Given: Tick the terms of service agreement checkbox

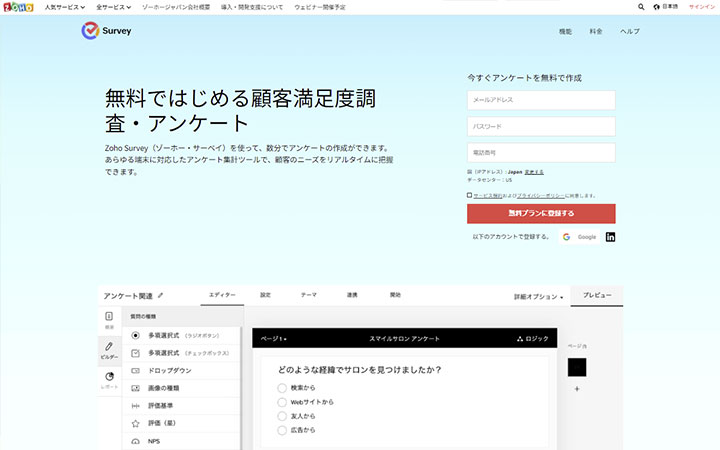Looking at the screenshot, I should (470, 196).
